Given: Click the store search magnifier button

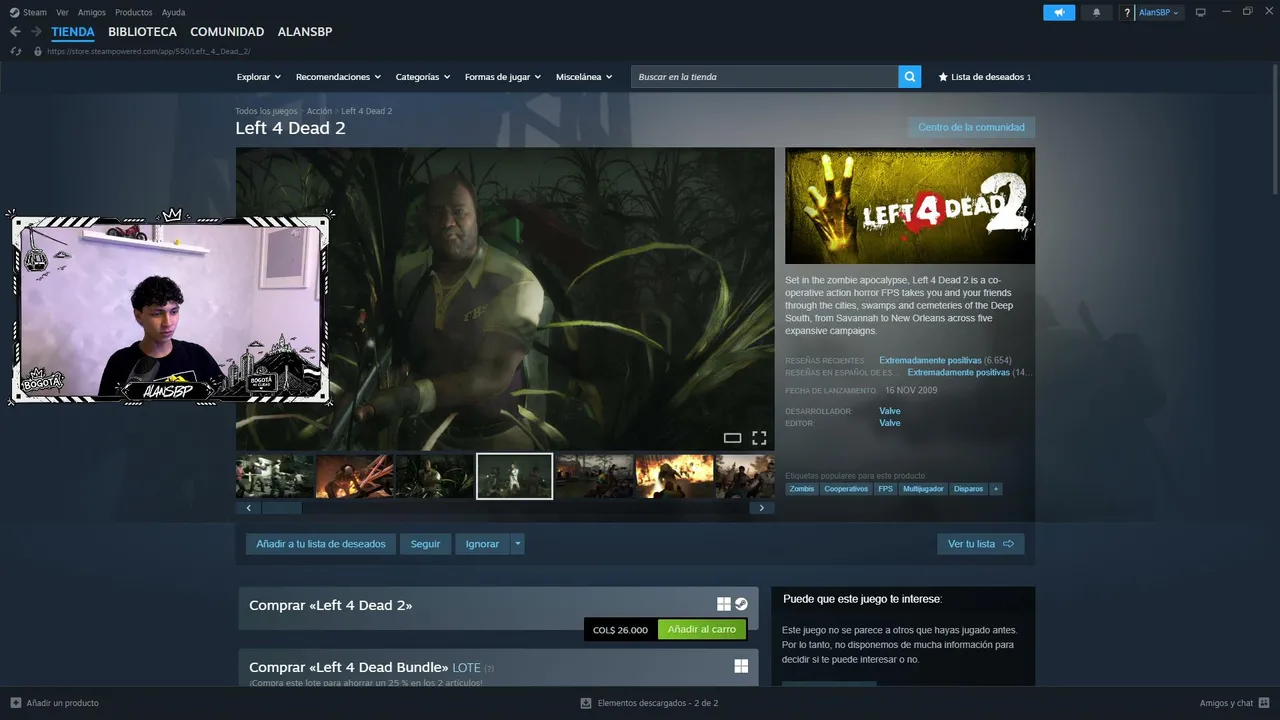Looking at the screenshot, I should coord(909,77).
